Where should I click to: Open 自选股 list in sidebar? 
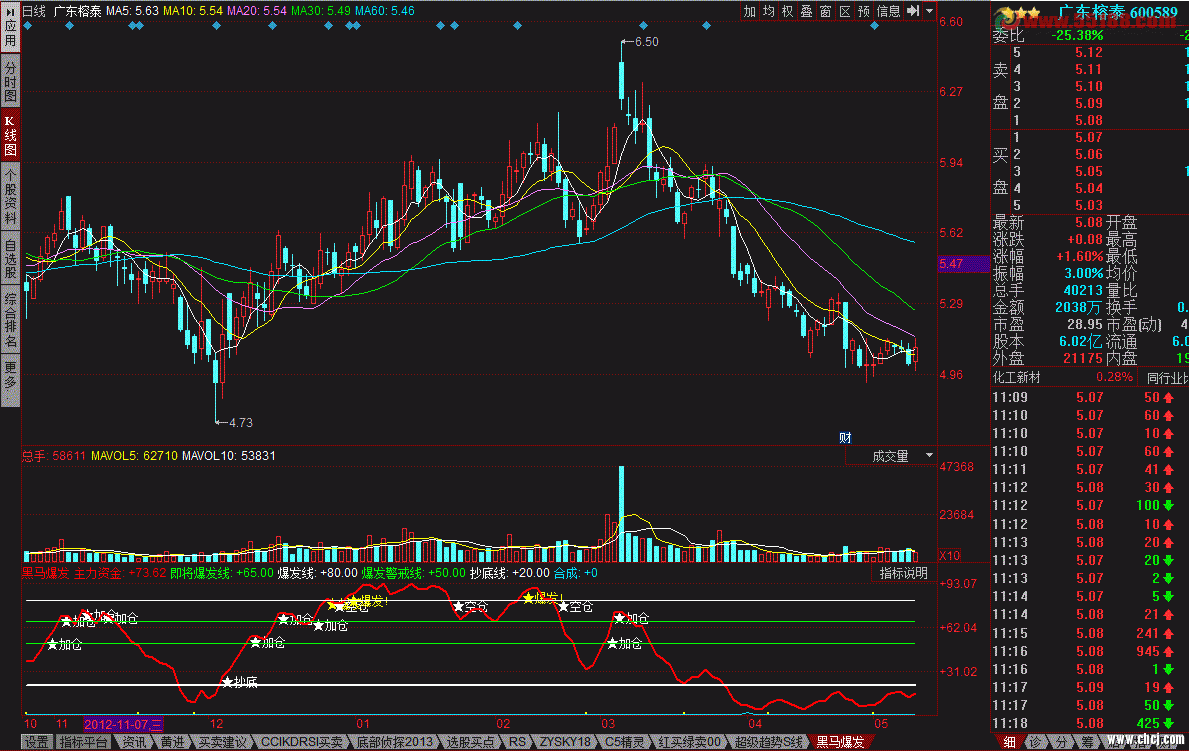10,259
